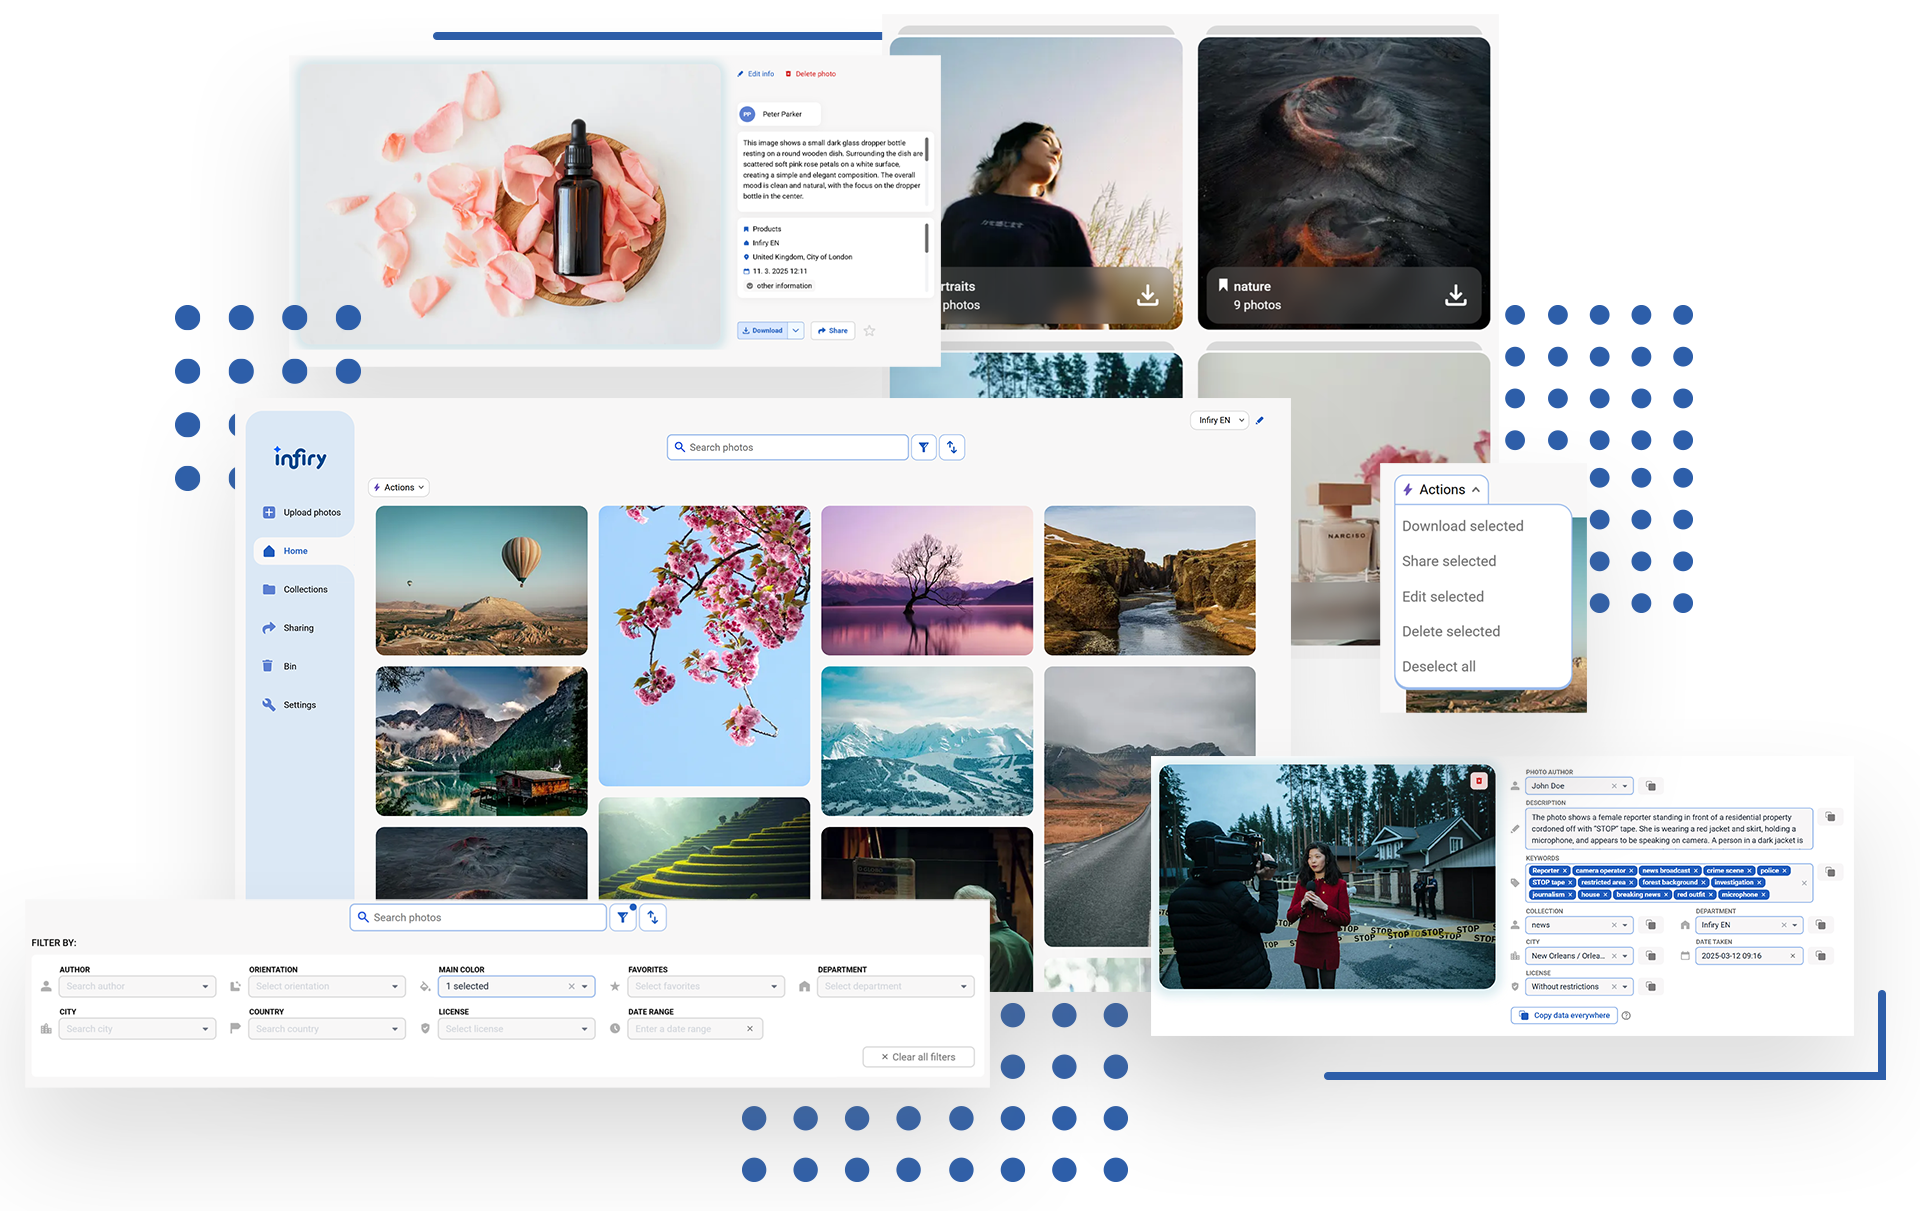The height and width of the screenshot is (1211, 1920).
Task: Click the help icon next to Copy data everywhere
Action: 1626,1015
